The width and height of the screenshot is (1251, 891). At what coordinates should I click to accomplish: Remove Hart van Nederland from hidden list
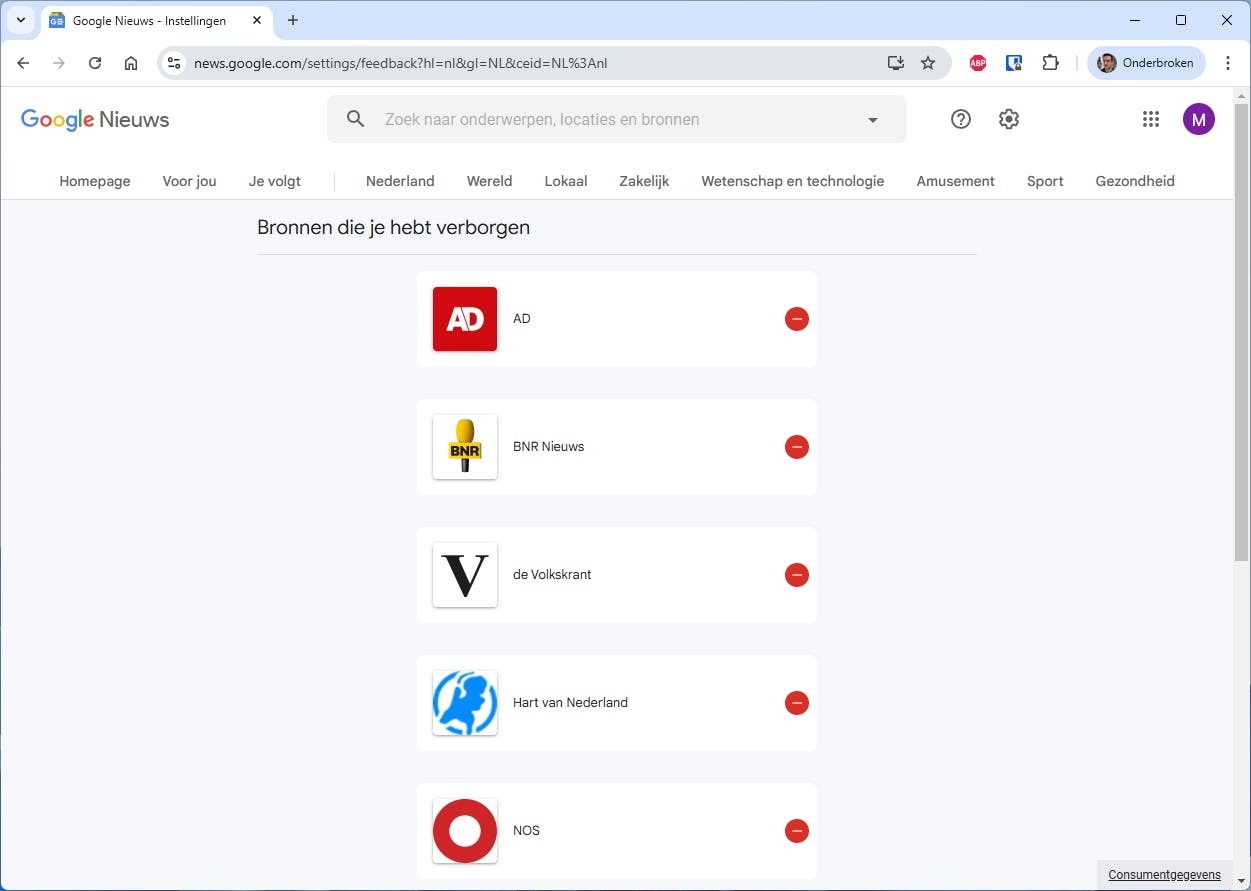(x=797, y=703)
